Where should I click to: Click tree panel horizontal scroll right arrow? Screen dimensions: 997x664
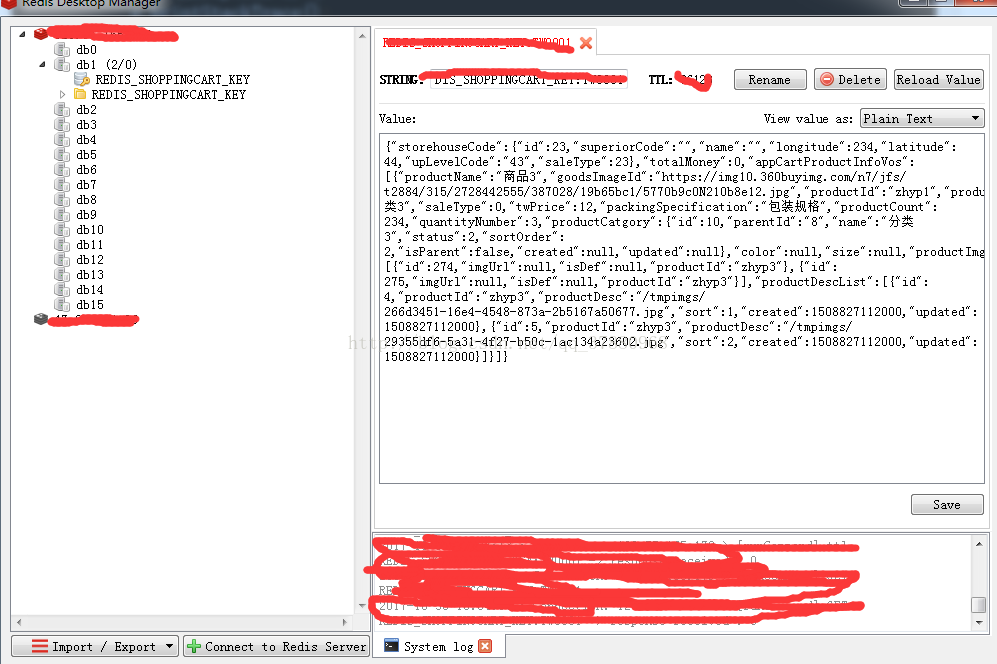[345, 622]
